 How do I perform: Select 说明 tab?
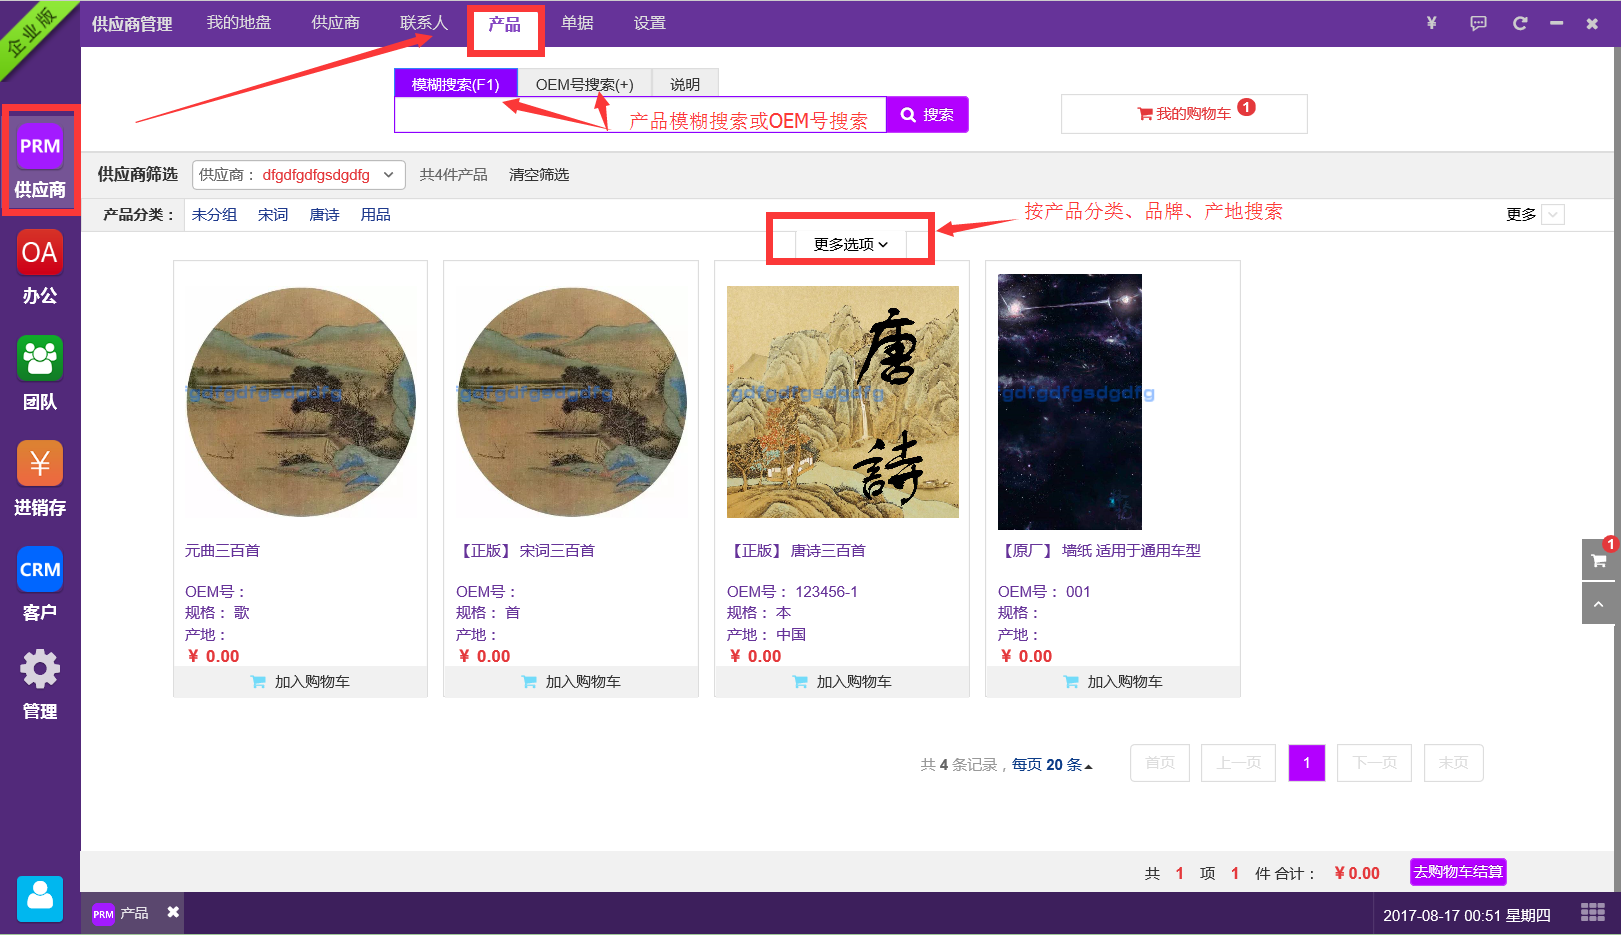pos(685,84)
